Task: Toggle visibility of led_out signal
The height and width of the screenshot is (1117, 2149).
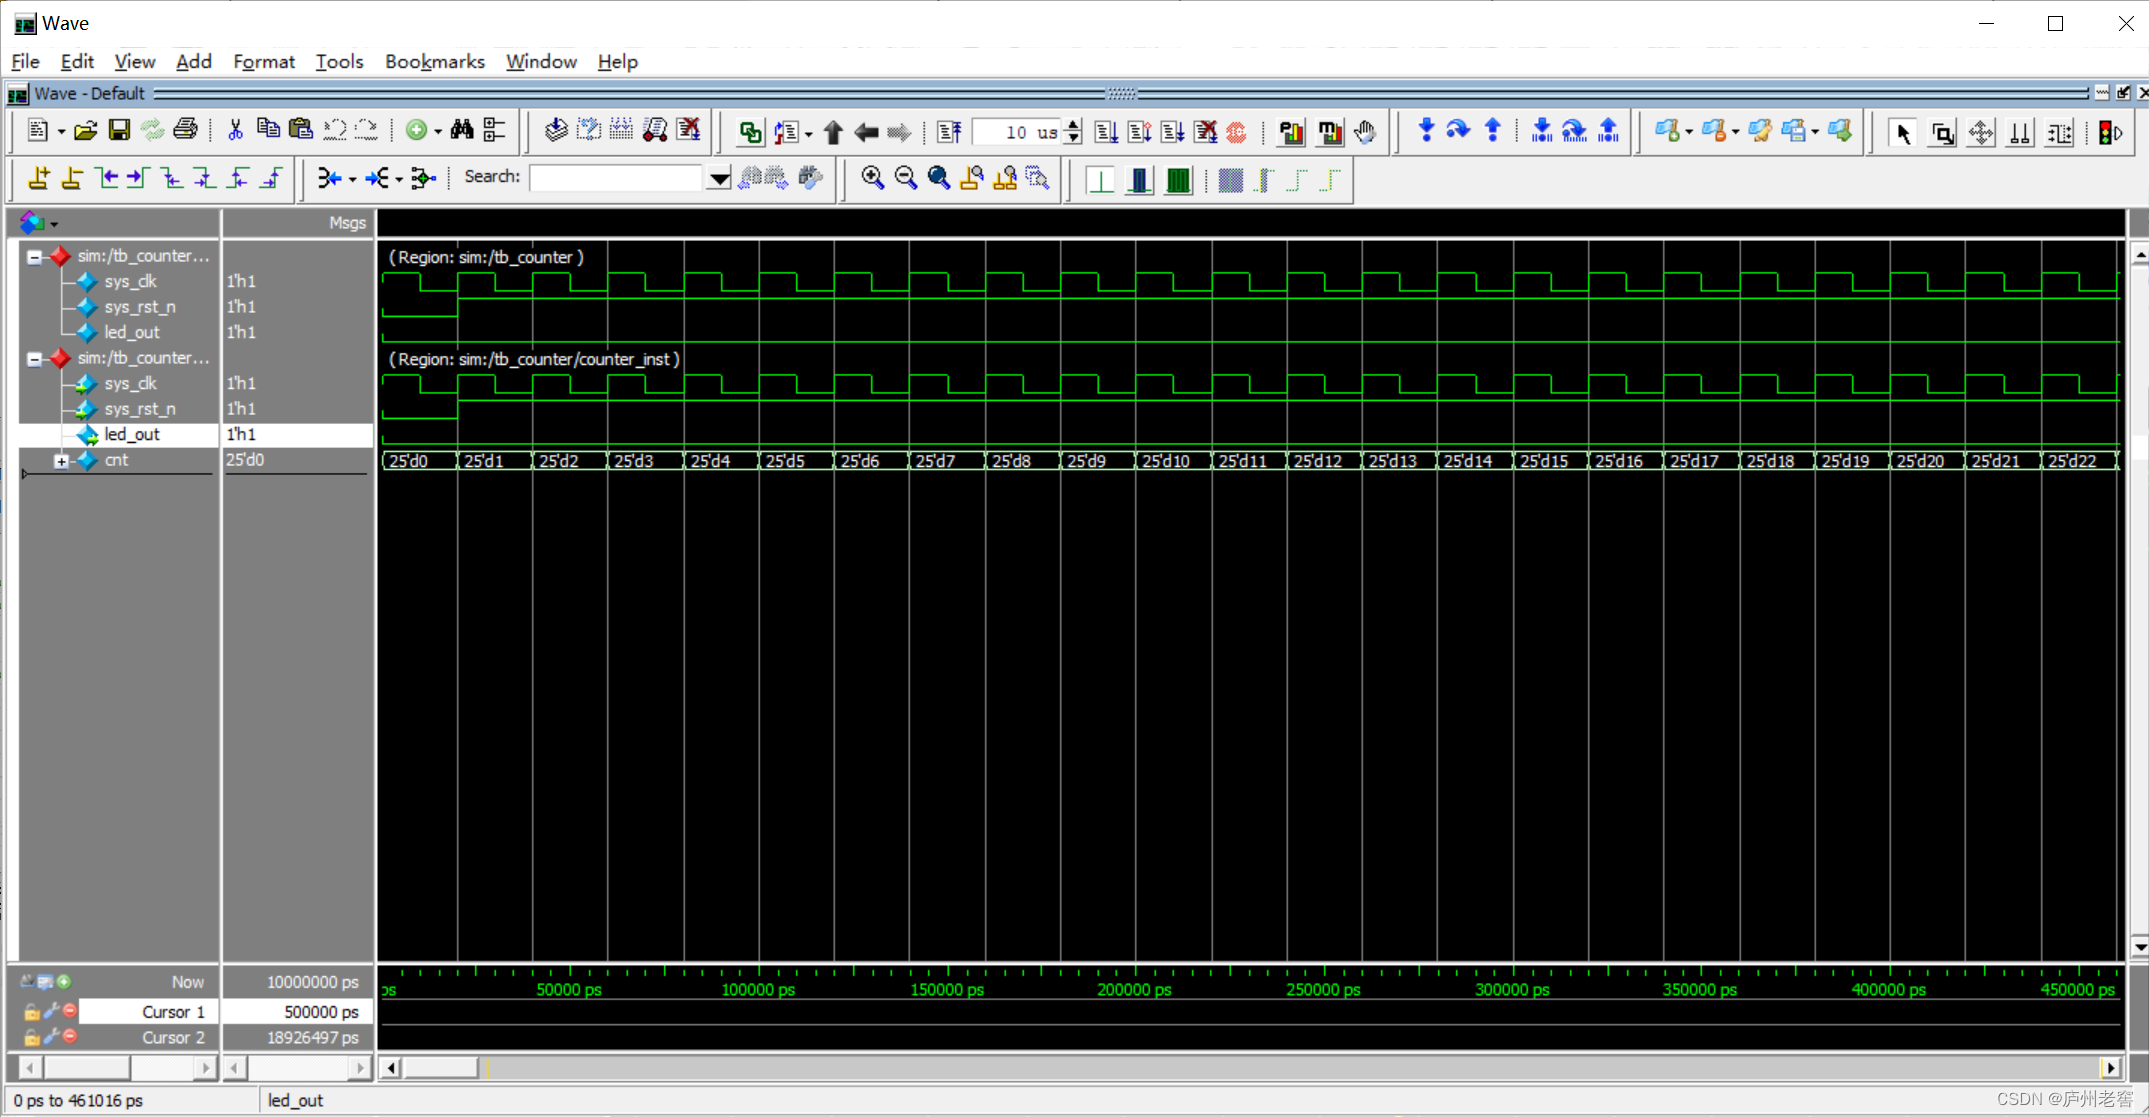Action: tap(131, 435)
